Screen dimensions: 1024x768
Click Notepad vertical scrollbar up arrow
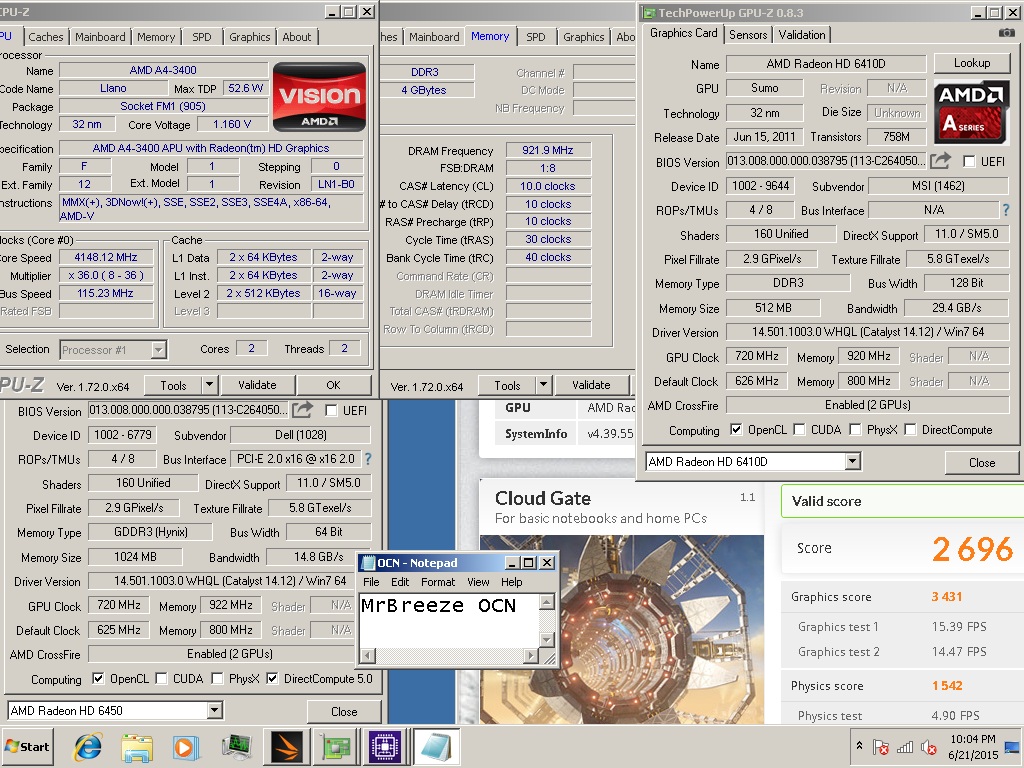[548, 601]
